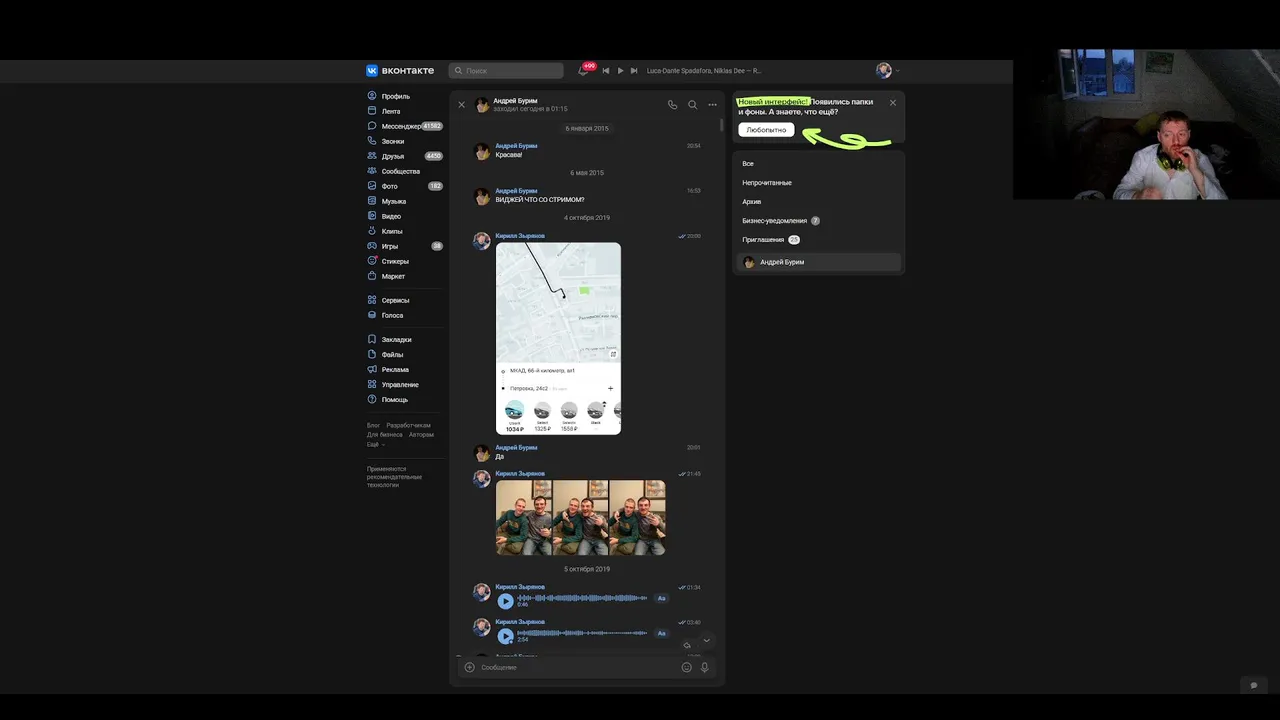Image resolution: width=1280 pixels, height=720 pixels.
Task: Open the attachment plus button
Action: (x=469, y=667)
